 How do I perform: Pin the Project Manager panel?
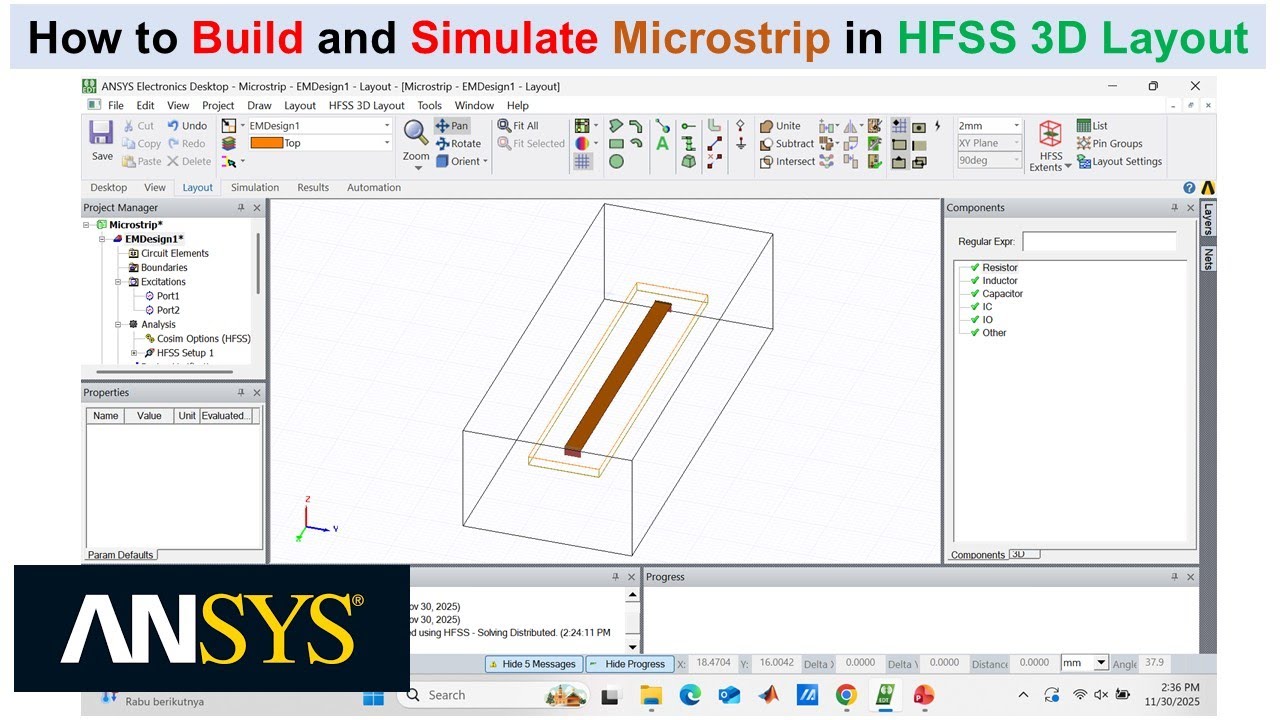tap(240, 208)
